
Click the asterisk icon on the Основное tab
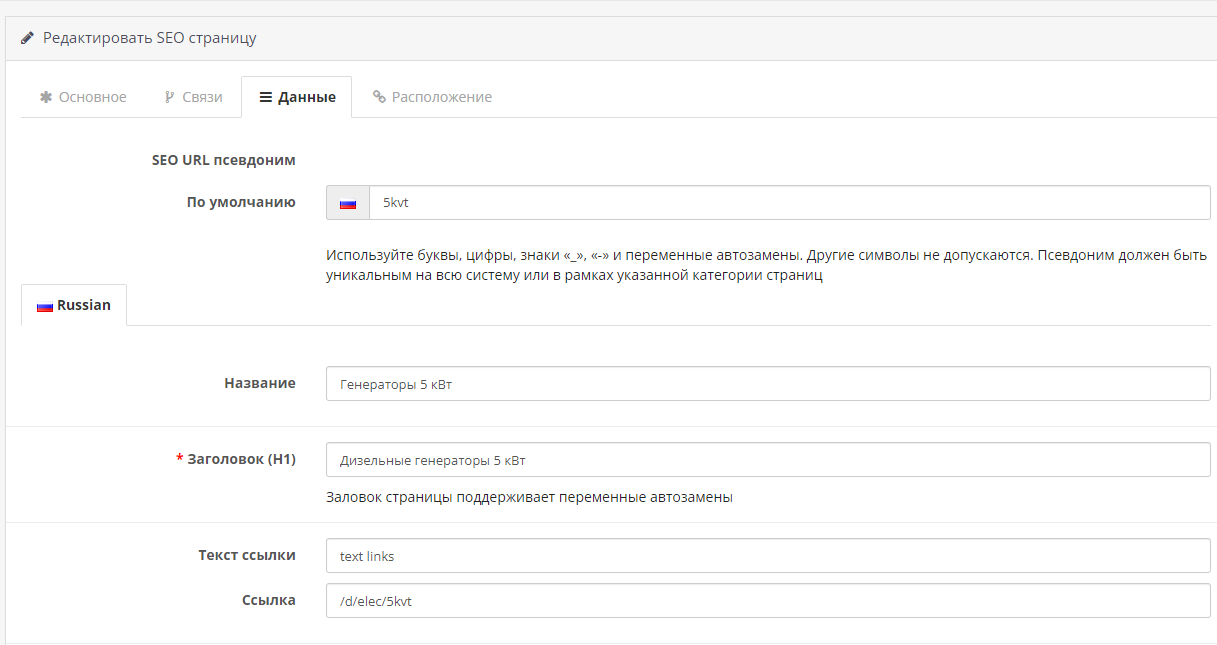coord(45,97)
